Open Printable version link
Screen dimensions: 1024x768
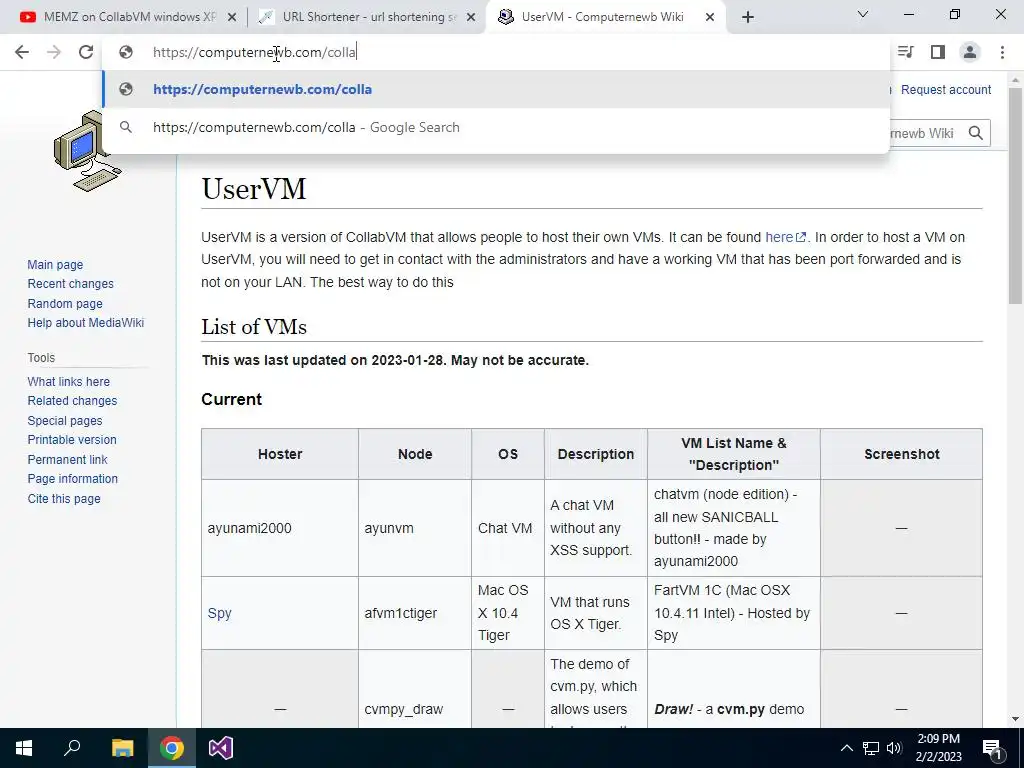pyautogui.click(x=72, y=440)
